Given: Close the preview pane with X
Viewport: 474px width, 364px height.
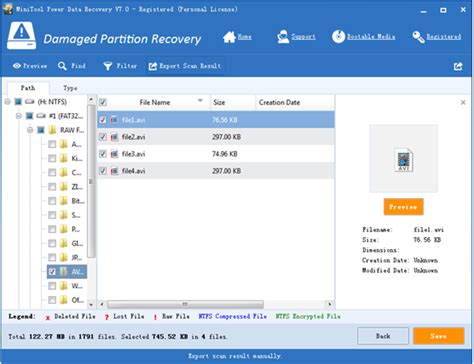Looking at the screenshot, I should pos(463,102).
